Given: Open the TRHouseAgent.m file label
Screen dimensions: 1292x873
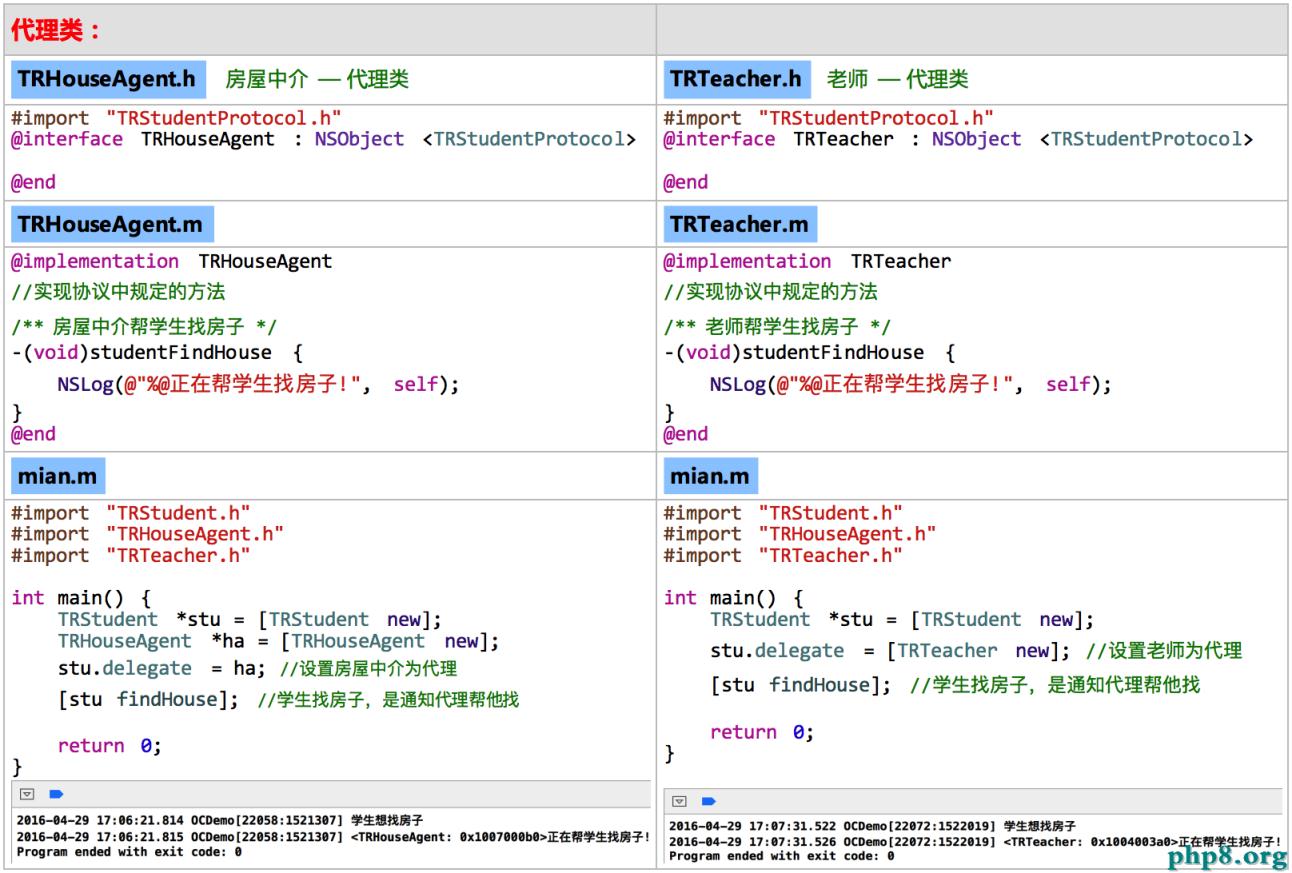Looking at the screenshot, I should [x=110, y=225].
